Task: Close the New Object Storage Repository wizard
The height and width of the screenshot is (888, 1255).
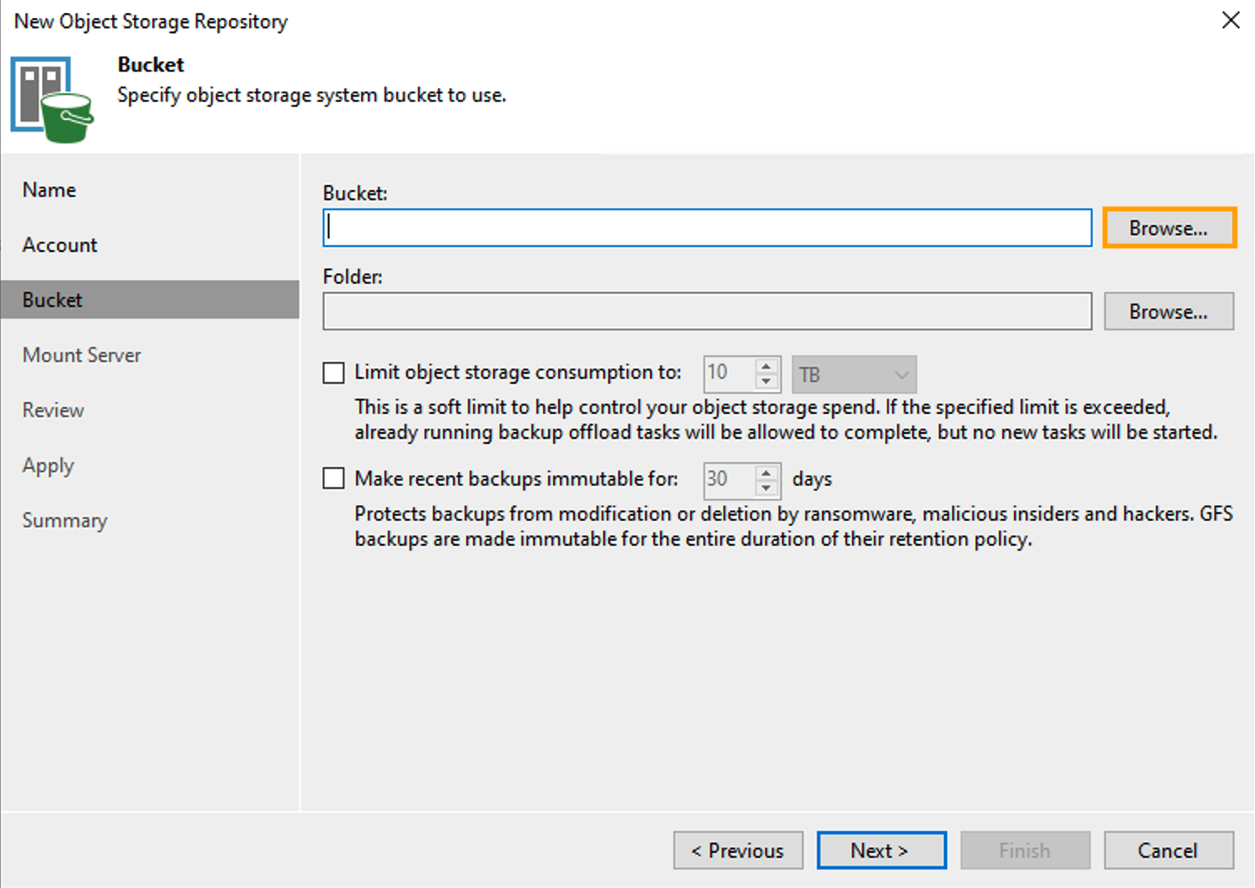Action: pos(1230,20)
